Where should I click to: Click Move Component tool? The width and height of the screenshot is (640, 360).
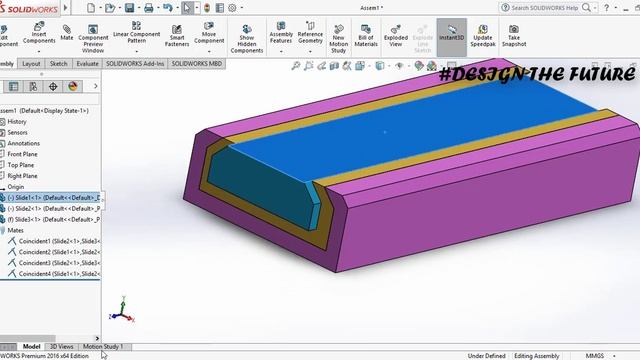209,32
